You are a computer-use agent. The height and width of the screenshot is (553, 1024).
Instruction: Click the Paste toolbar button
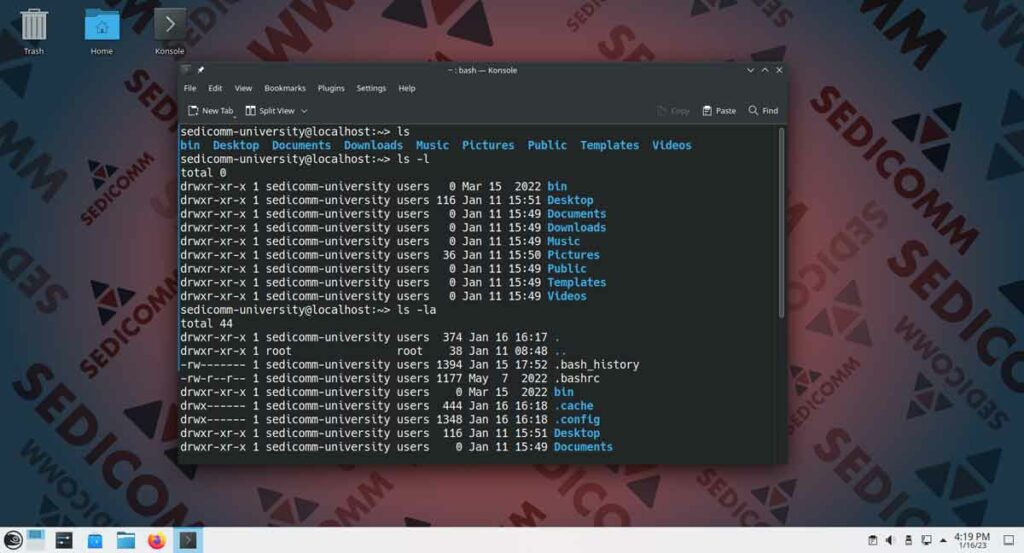point(718,111)
